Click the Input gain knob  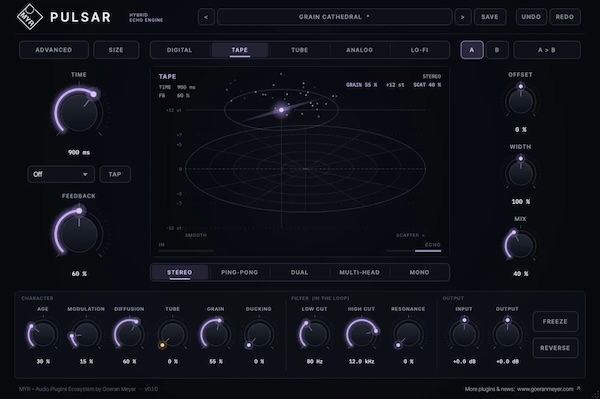[x=464, y=334]
